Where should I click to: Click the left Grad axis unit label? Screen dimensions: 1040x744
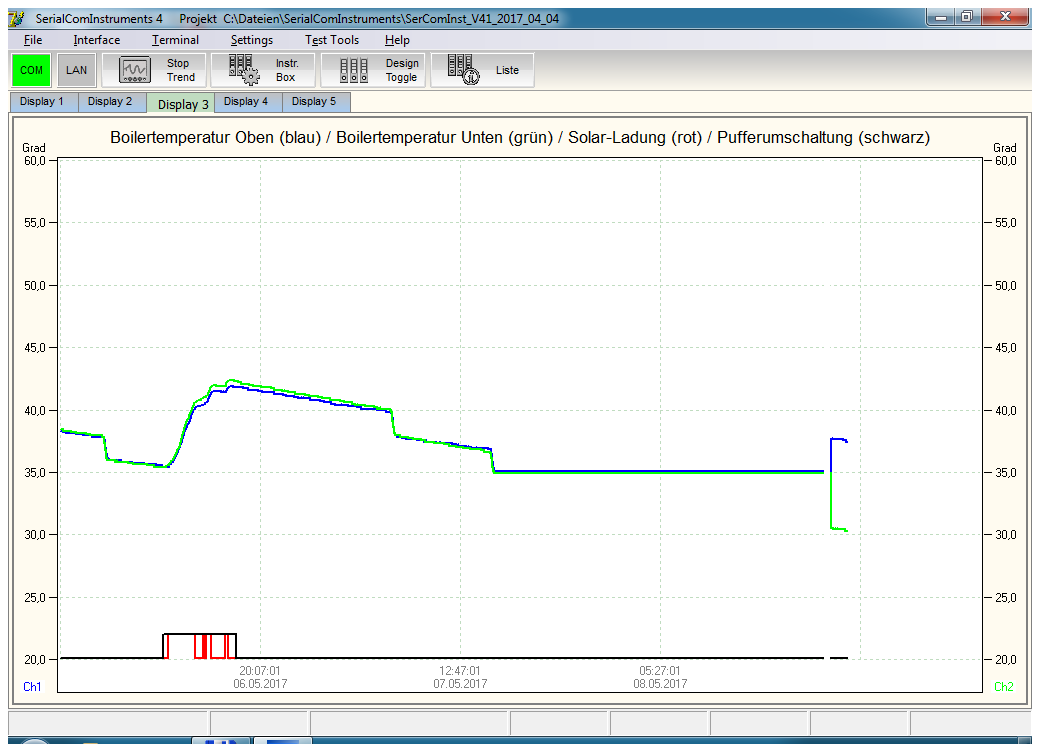point(34,148)
